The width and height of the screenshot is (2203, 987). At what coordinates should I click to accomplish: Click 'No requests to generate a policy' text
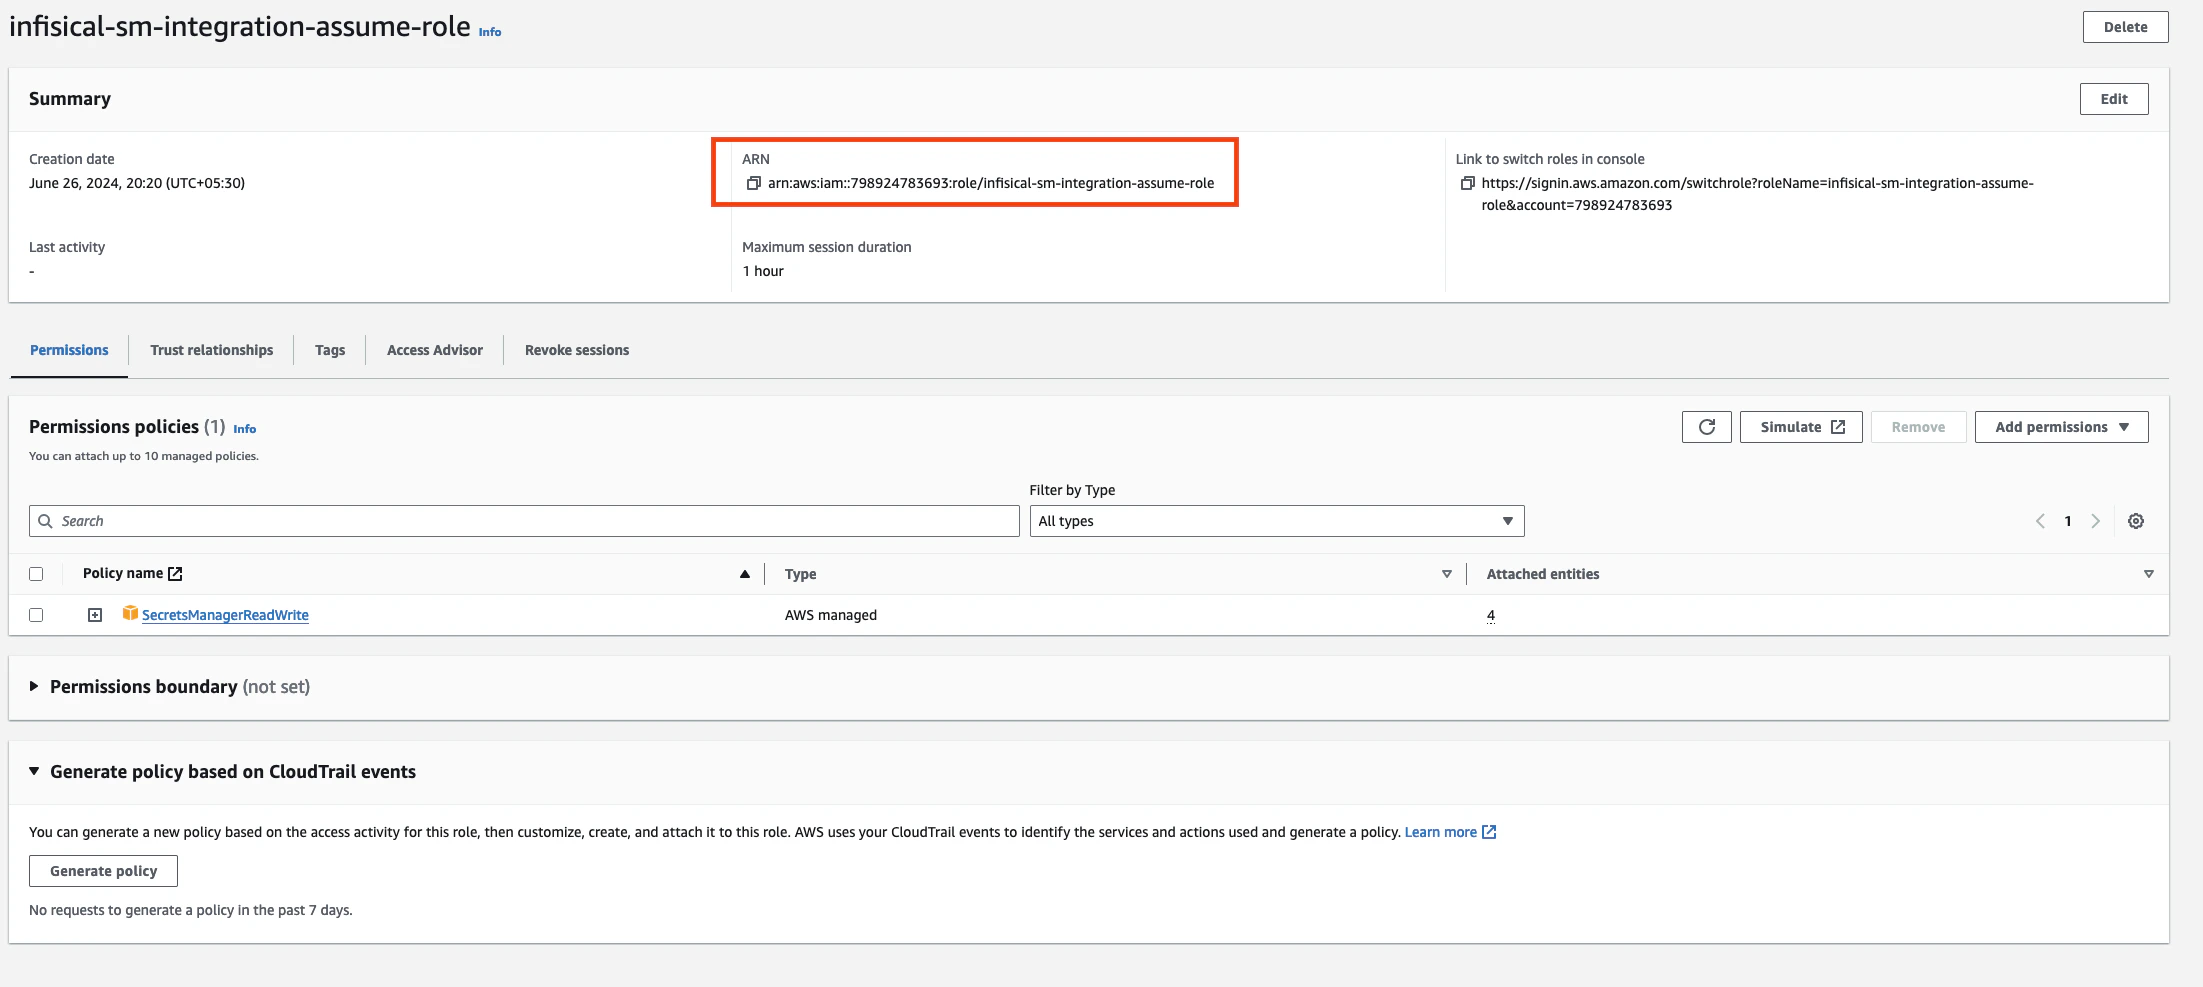pyautogui.click(x=191, y=910)
